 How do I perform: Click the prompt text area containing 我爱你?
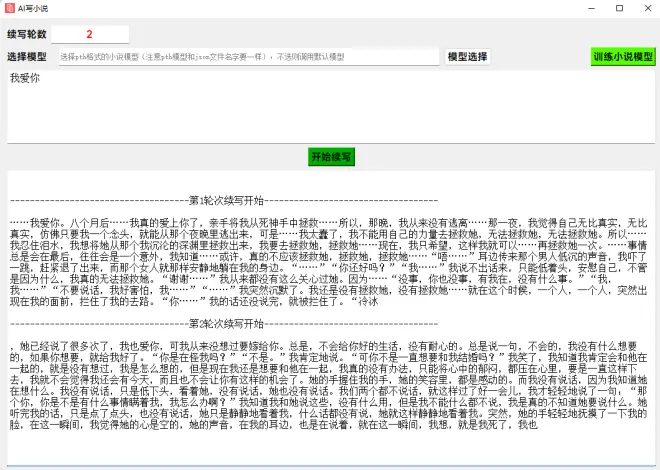coord(331,107)
